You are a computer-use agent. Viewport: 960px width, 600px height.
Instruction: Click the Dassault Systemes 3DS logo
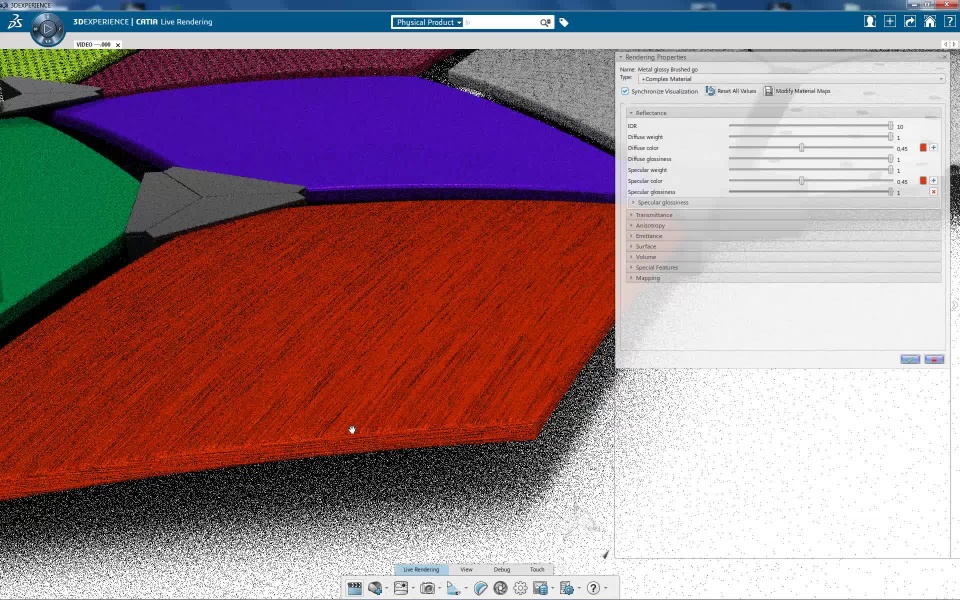click(x=15, y=22)
